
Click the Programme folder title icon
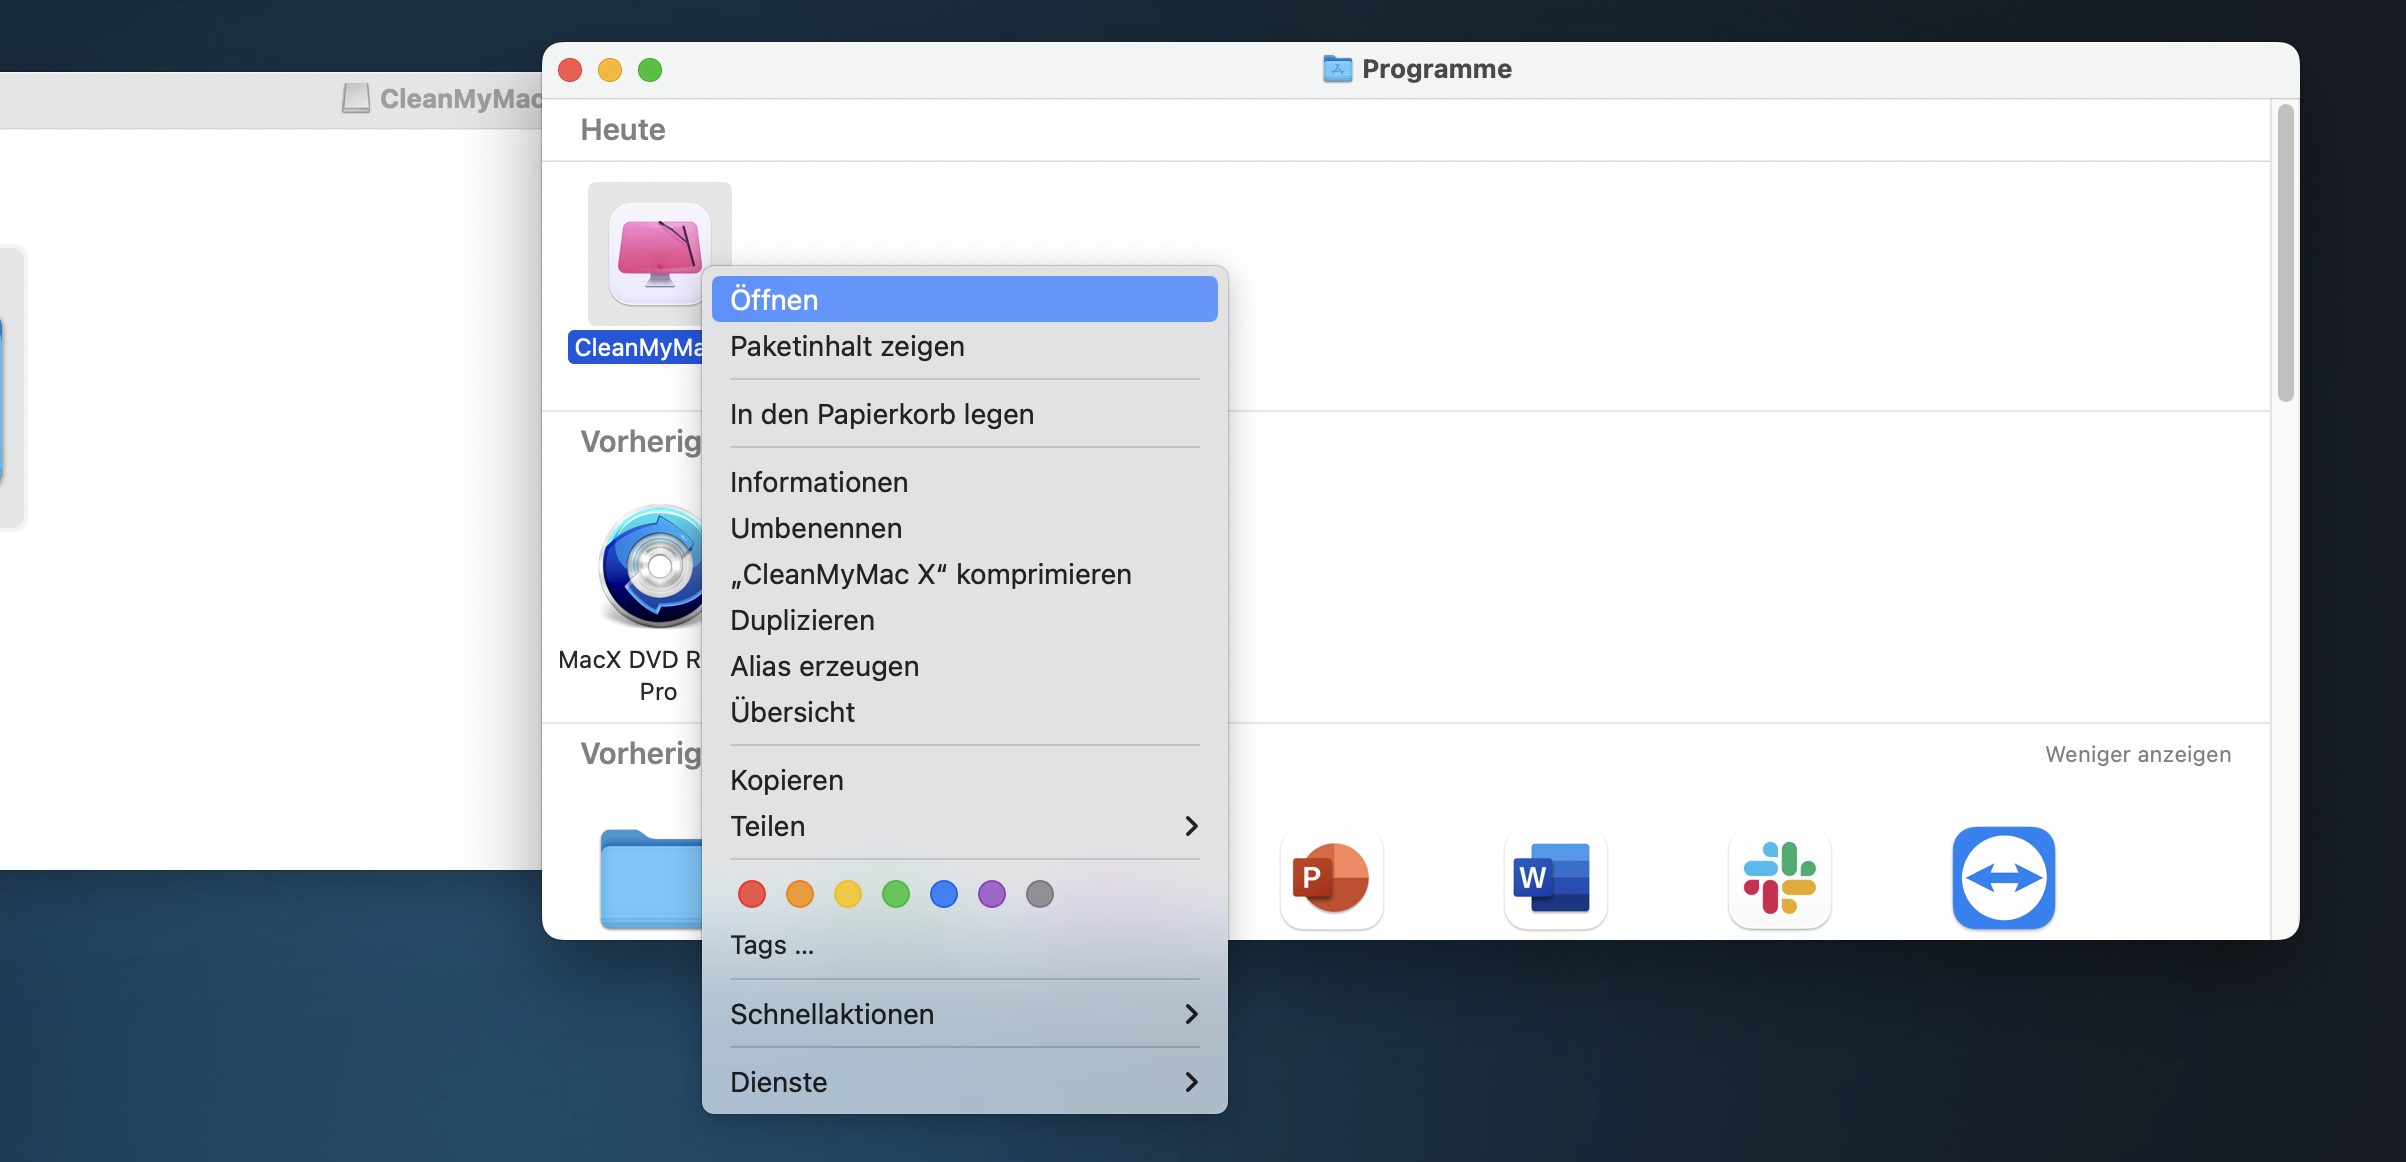[x=1337, y=69]
